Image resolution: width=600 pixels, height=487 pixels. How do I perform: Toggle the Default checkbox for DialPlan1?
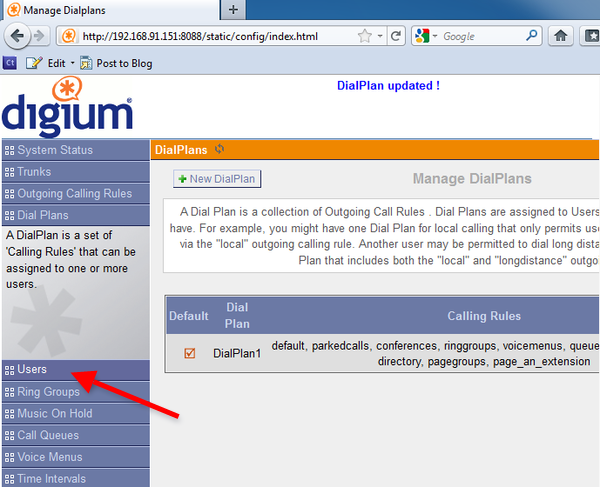click(x=189, y=353)
